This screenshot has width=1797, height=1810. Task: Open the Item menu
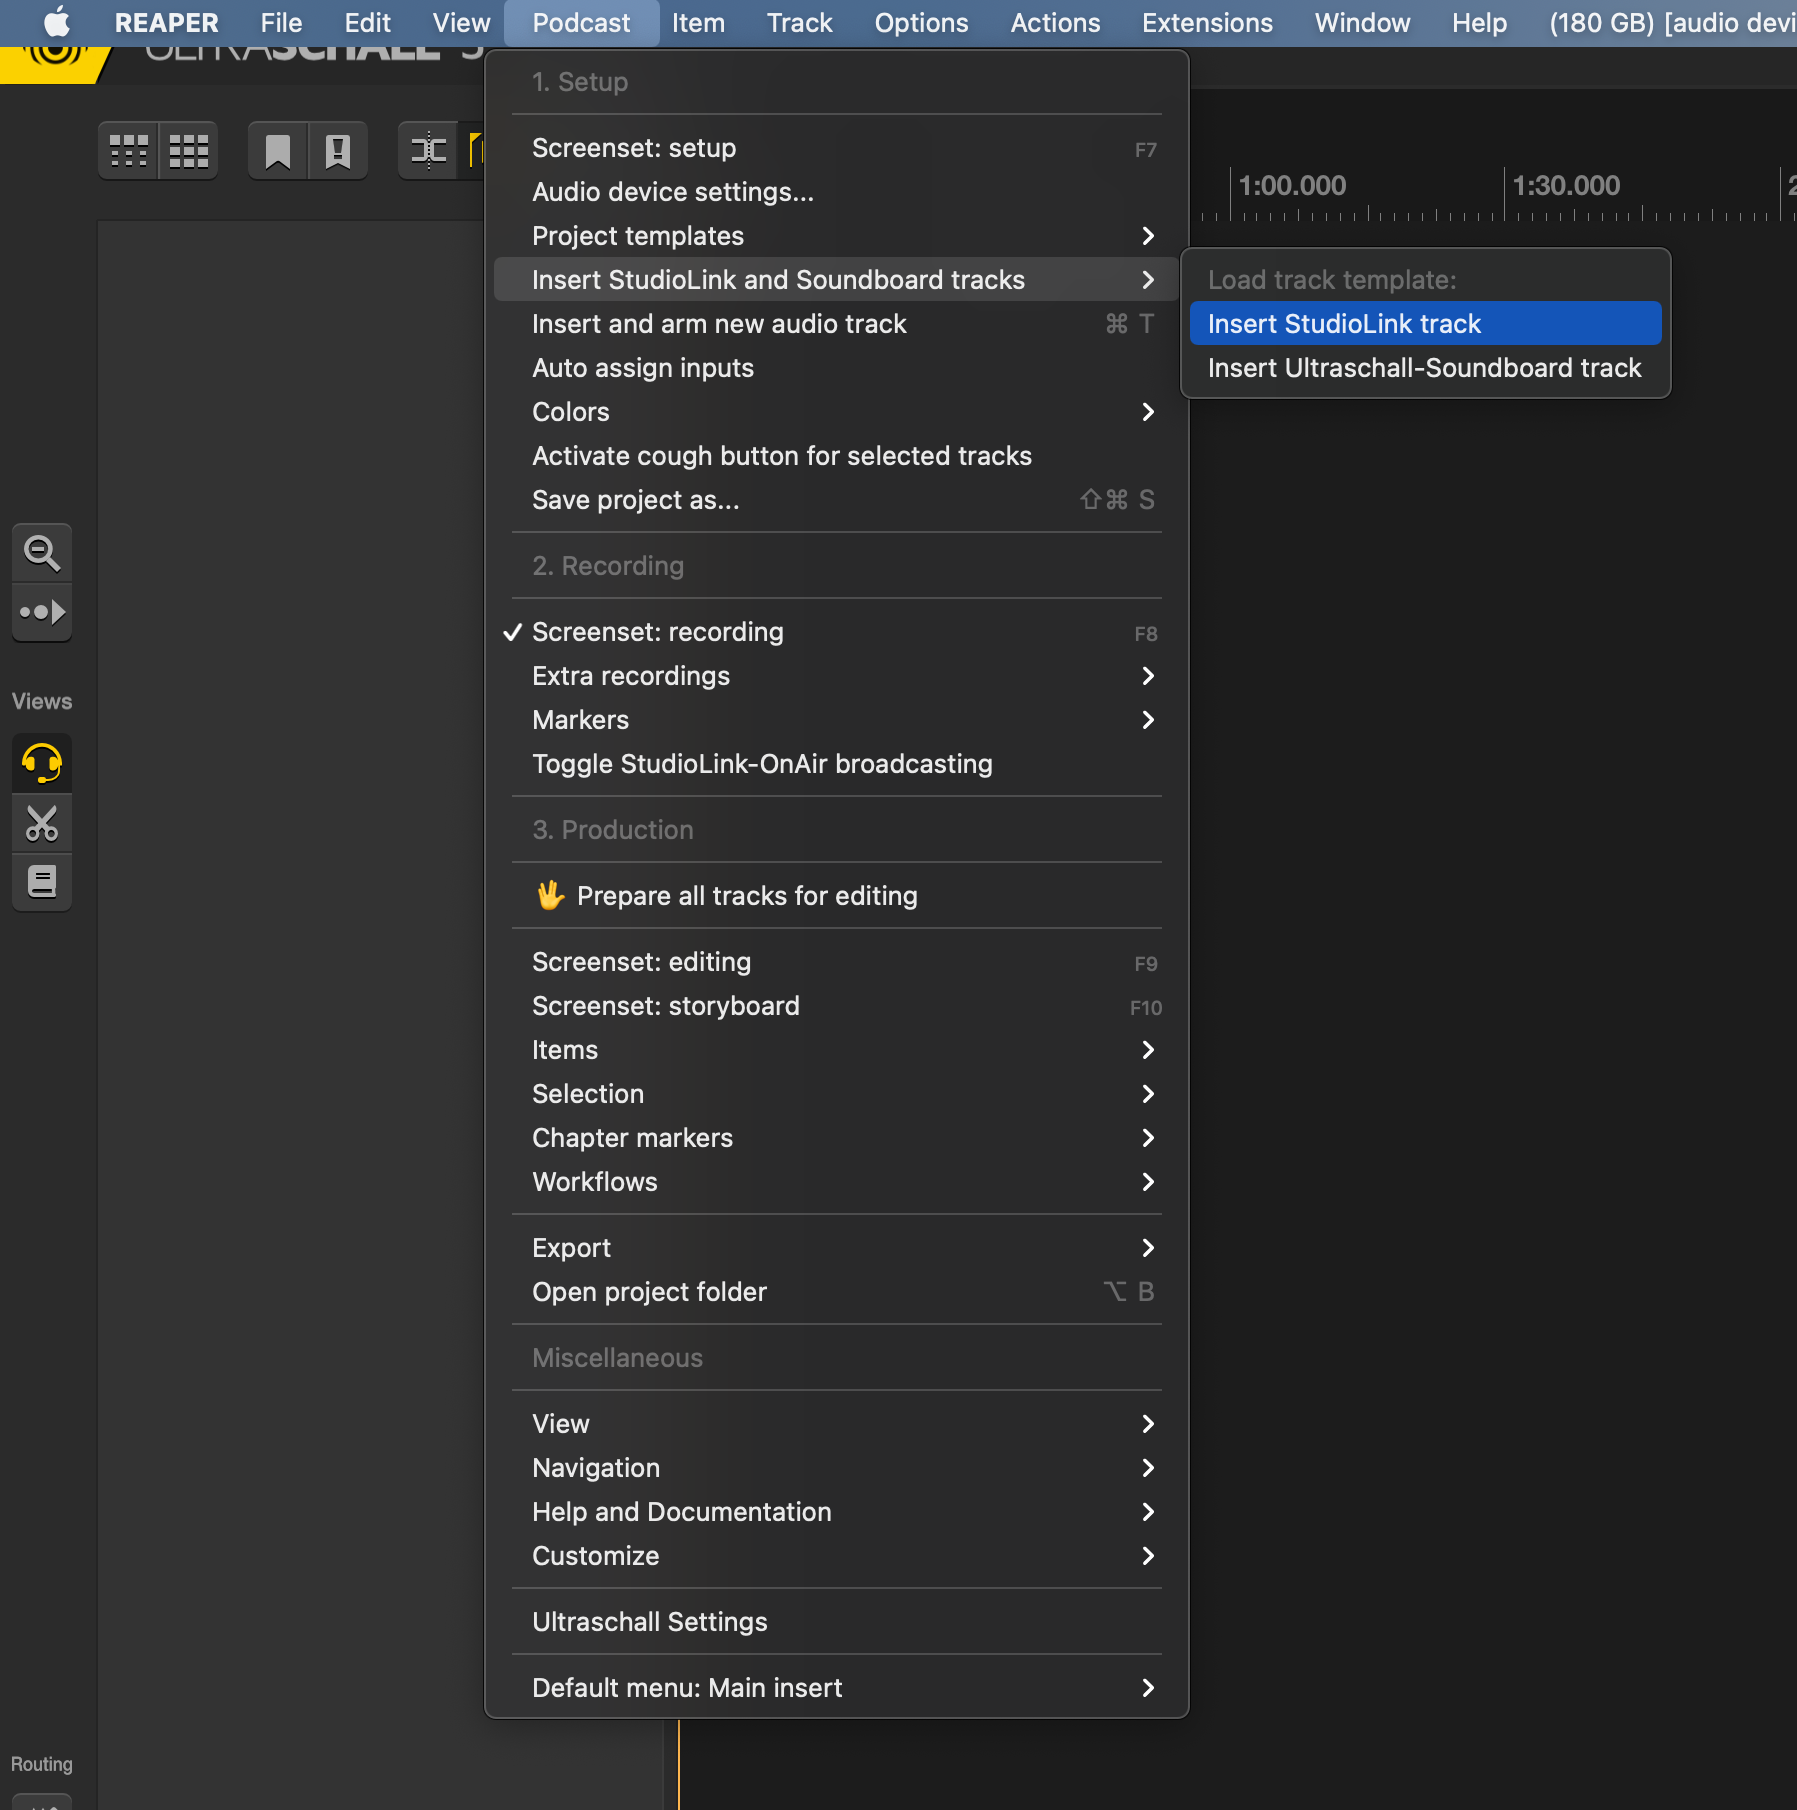point(698,23)
